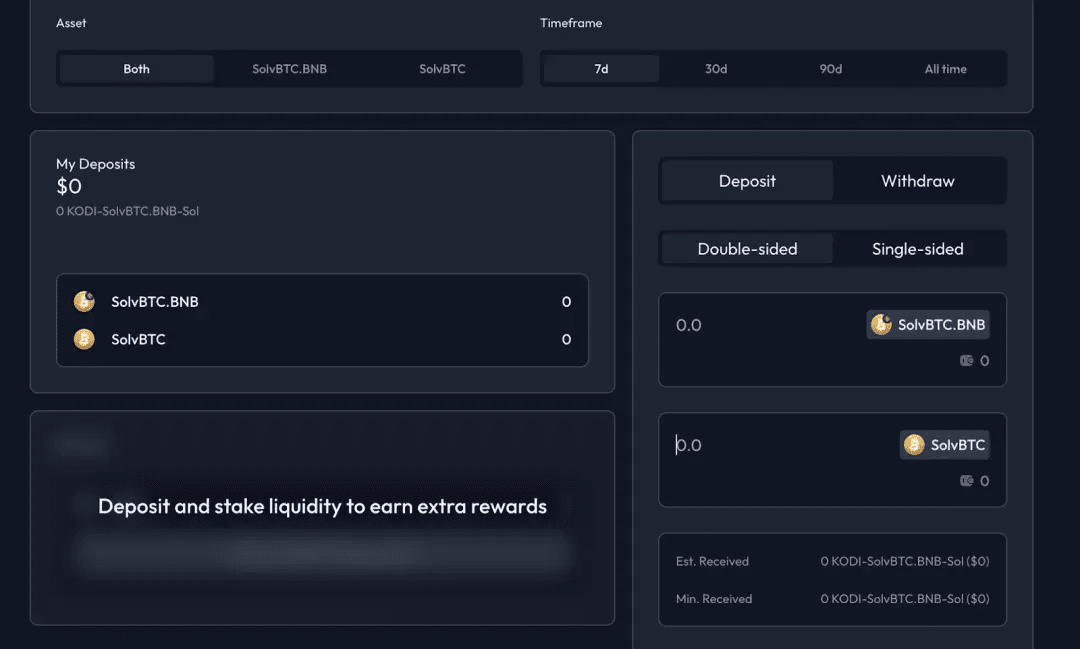Select Single-sided deposit mode
The image size is (1080, 649).
(x=918, y=249)
